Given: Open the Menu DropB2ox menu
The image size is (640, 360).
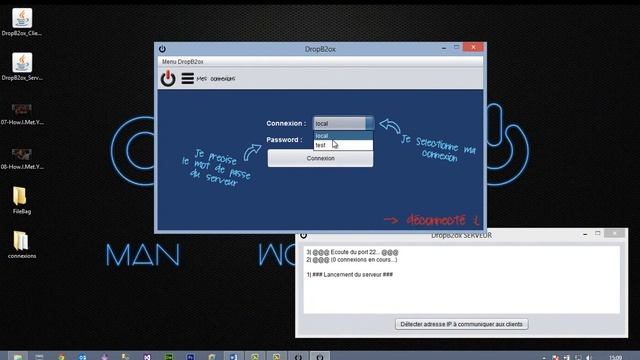Looking at the screenshot, I should tap(182, 62).
